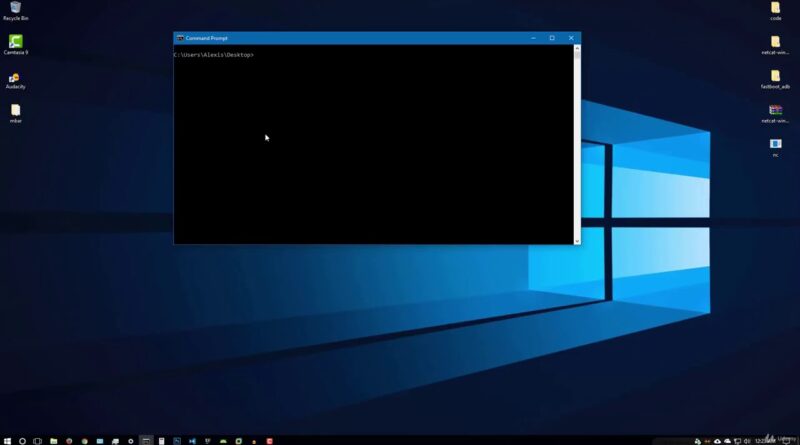Launch Camtasia 9 from the desktop
The image size is (800, 445).
(15, 45)
